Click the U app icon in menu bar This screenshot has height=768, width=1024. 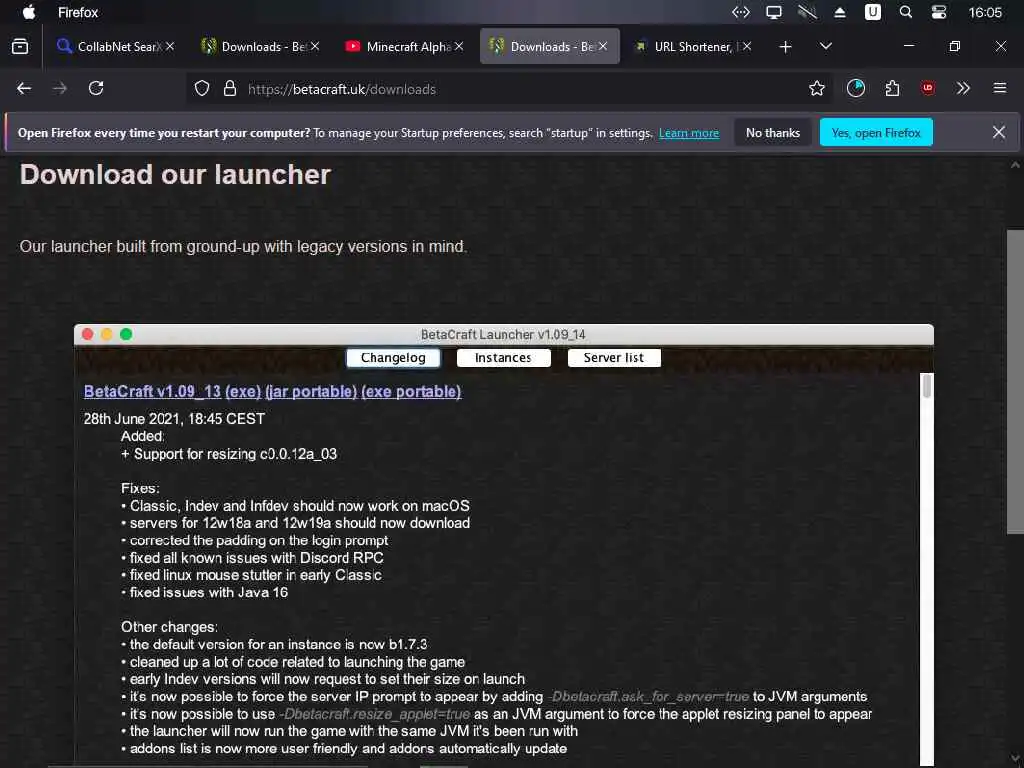[872, 12]
